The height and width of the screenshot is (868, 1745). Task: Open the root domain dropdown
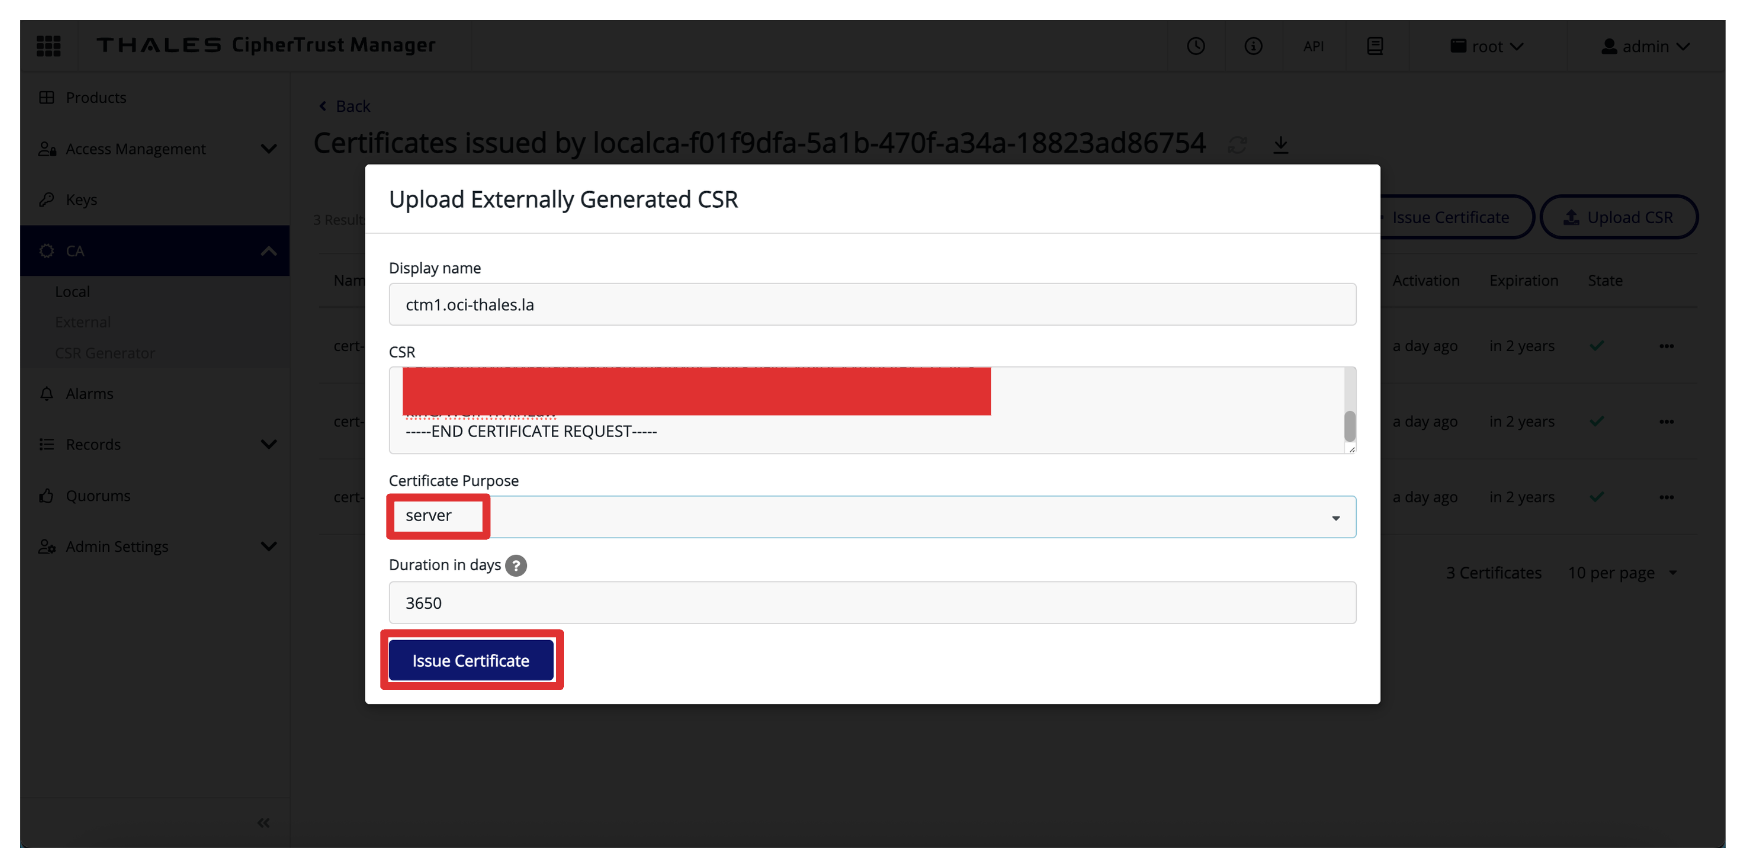(1487, 46)
